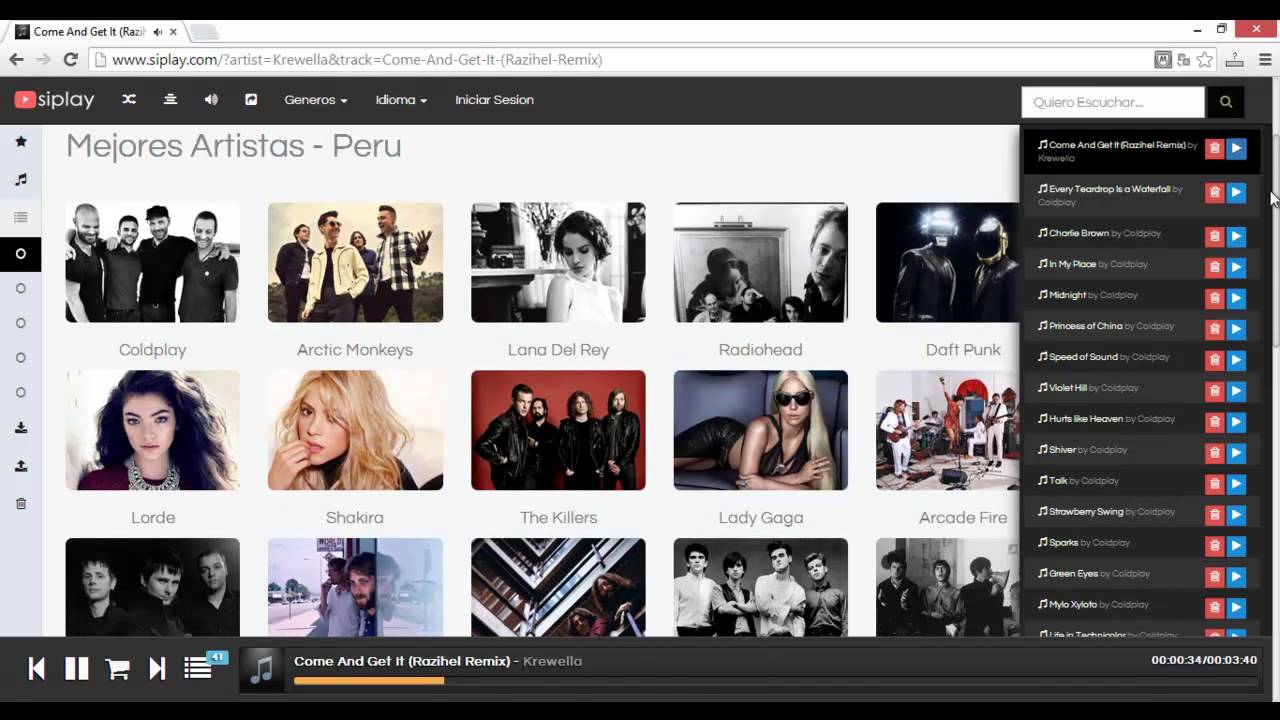The height and width of the screenshot is (720, 1280).
Task: Click the share arrow icon in the navbar
Action: [x=251, y=99]
